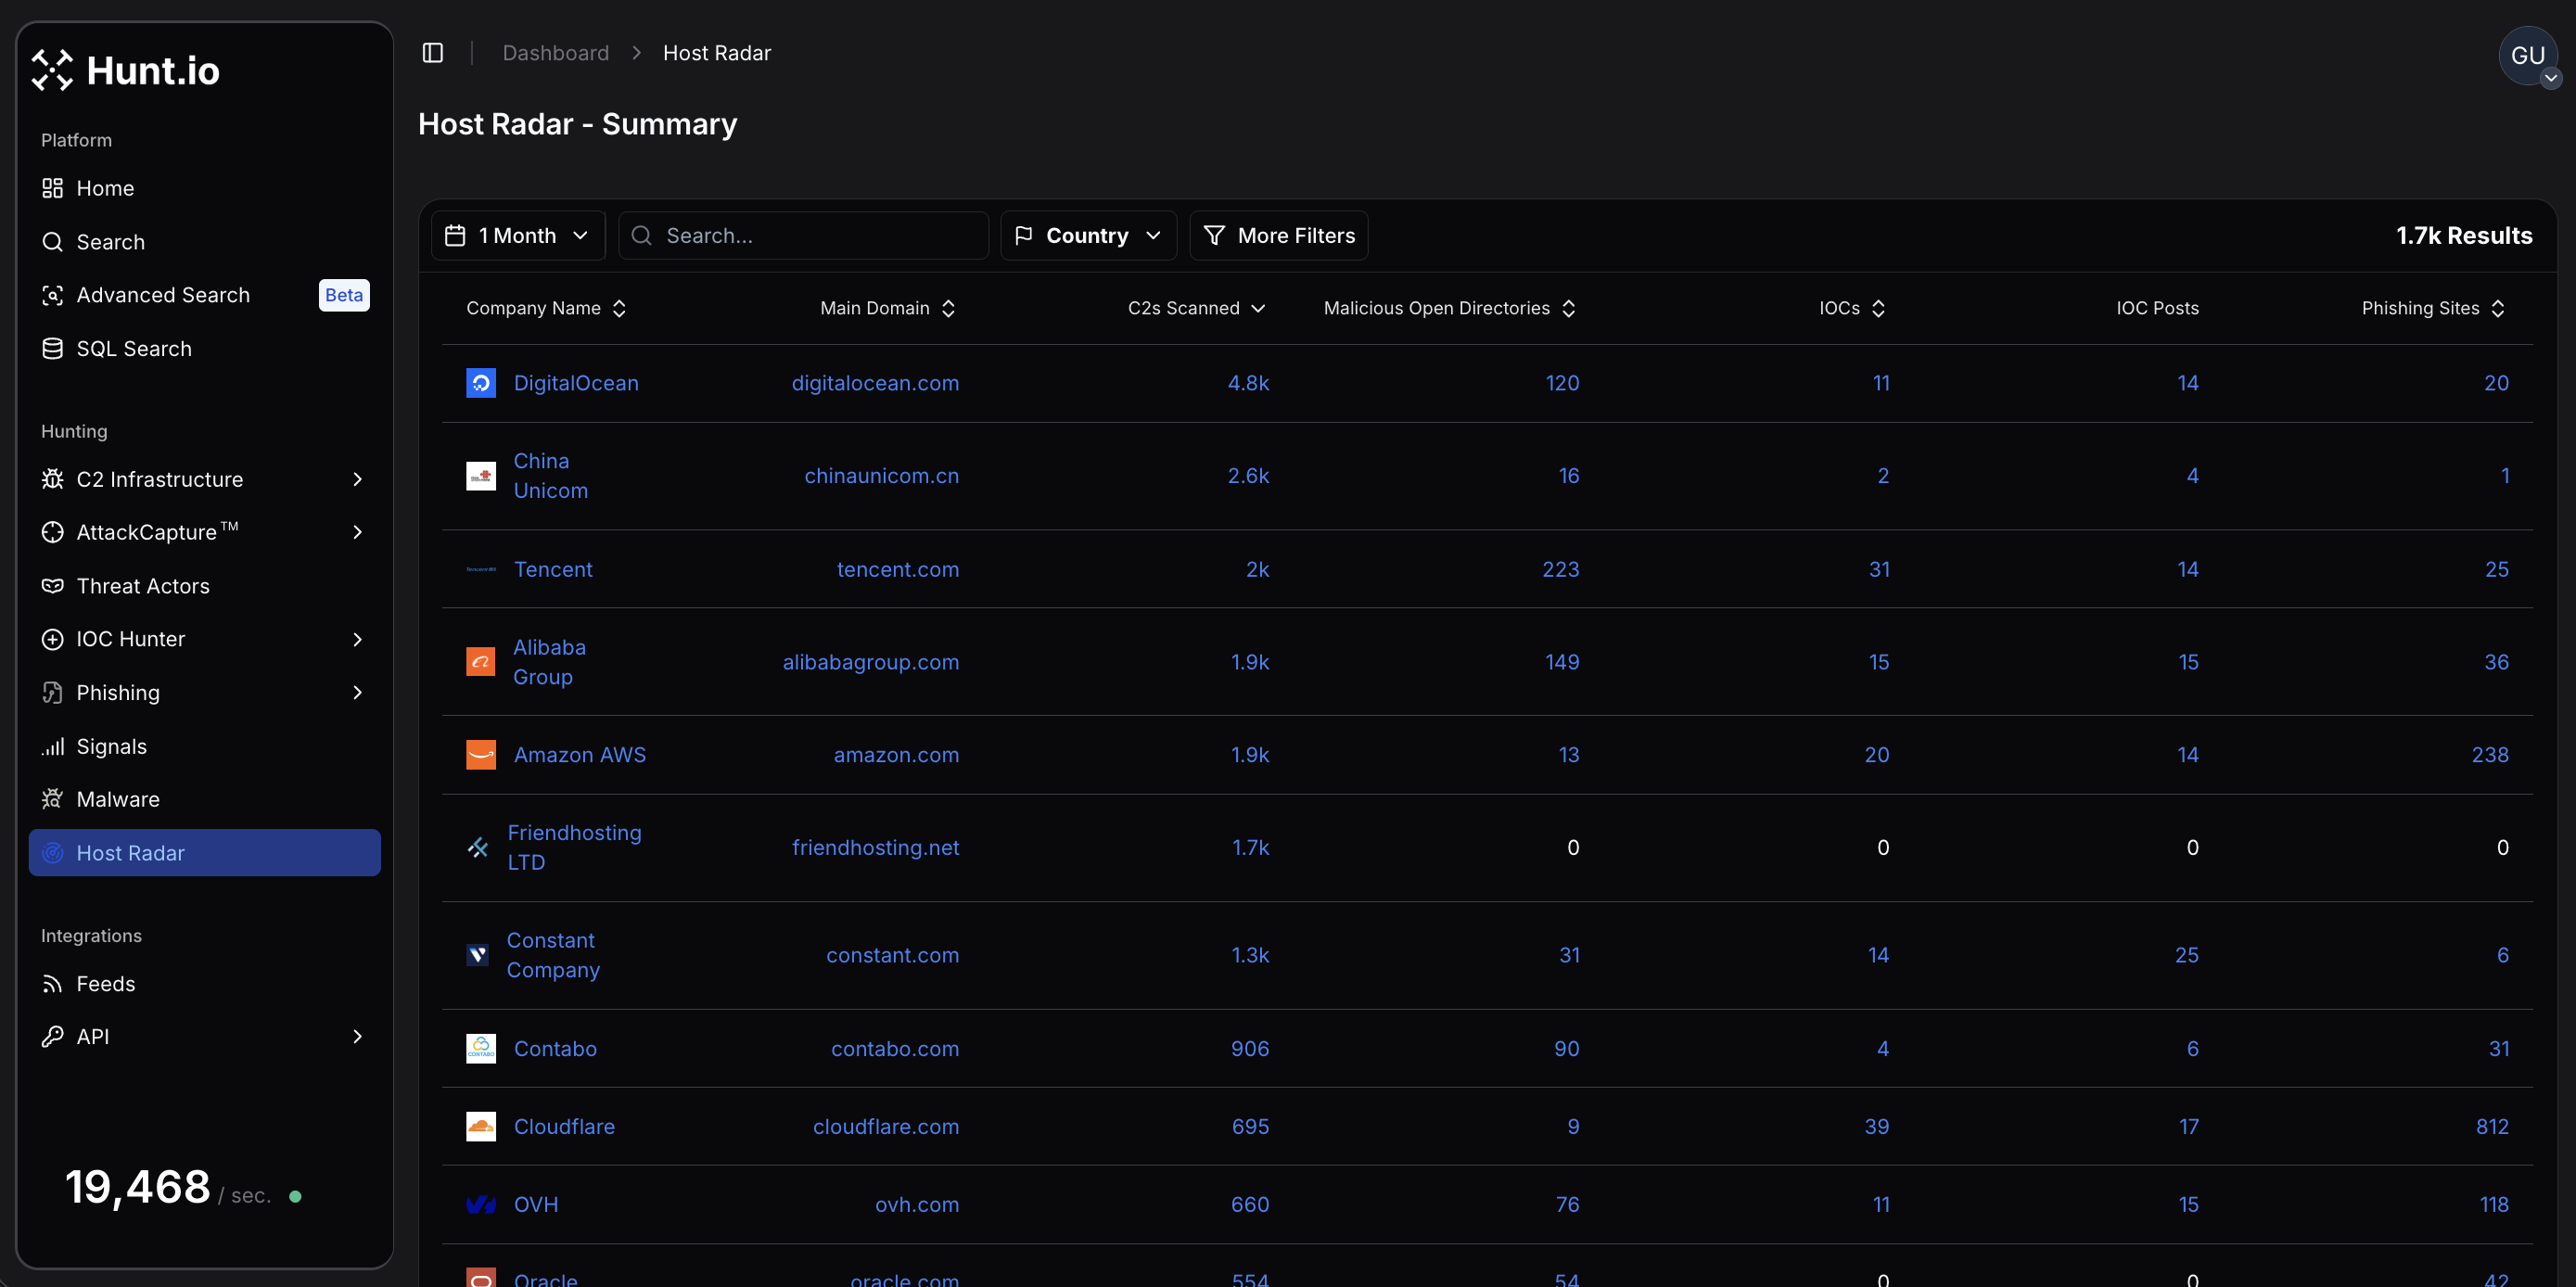2576x1287 pixels.
Task: Open the GU user avatar menu
Action: (x=2528, y=56)
